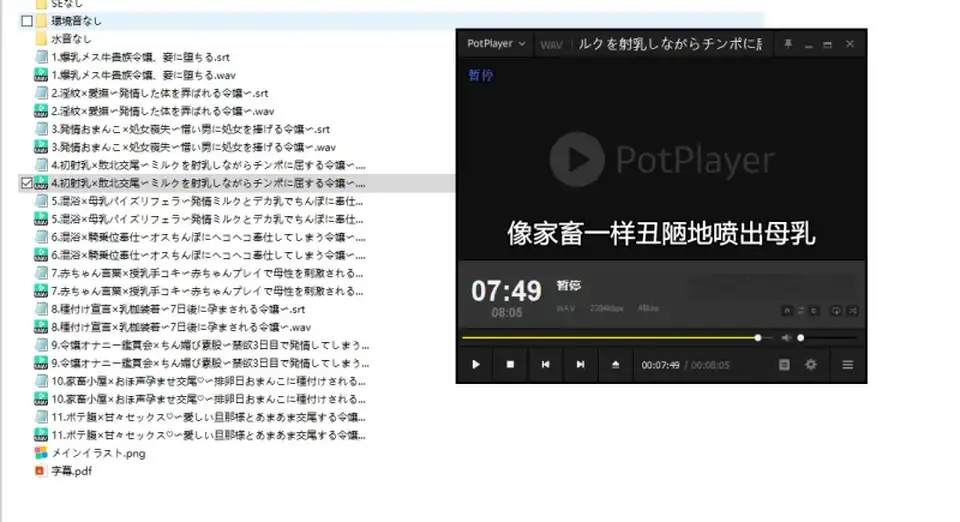Click the track 9 document-style file icon
Viewport: 960px width, 522px height.
[x=41, y=345]
